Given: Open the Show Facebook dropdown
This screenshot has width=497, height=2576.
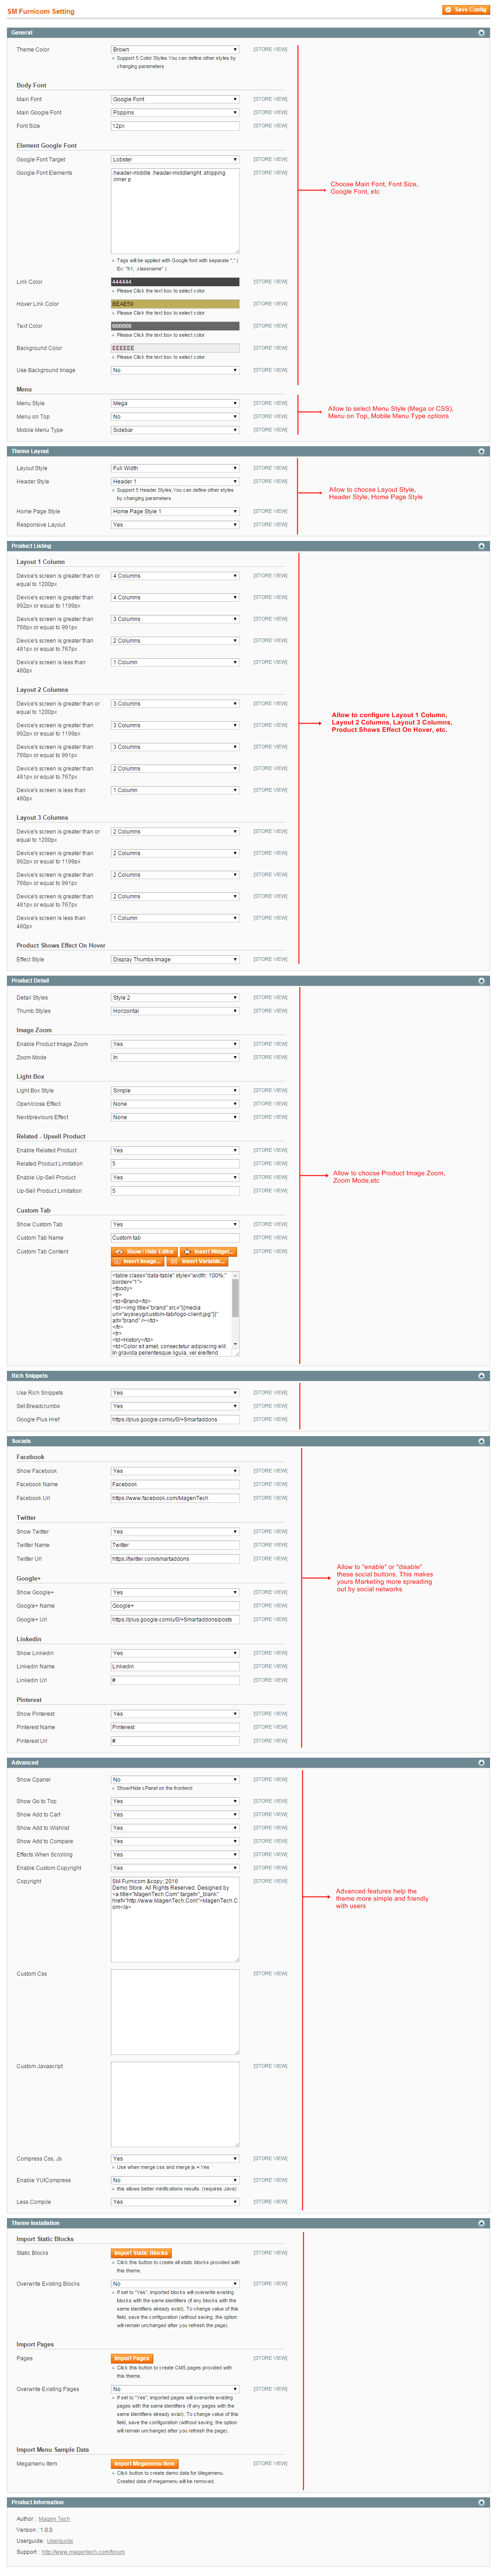Looking at the screenshot, I should 175,1471.
